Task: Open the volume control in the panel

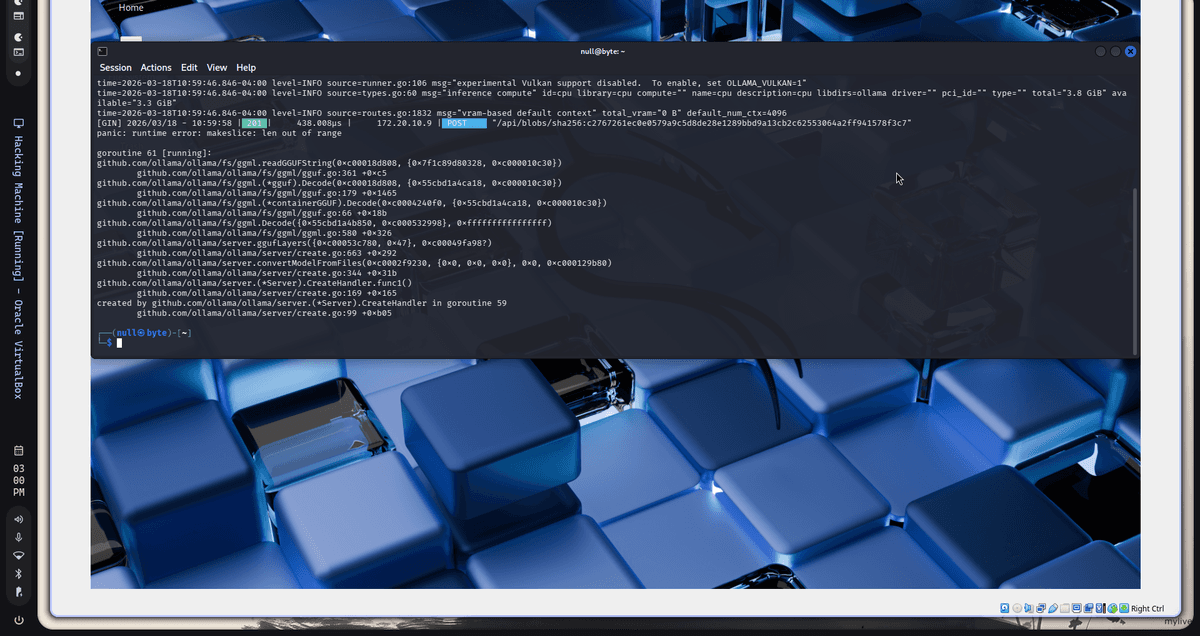Action: click(18, 519)
